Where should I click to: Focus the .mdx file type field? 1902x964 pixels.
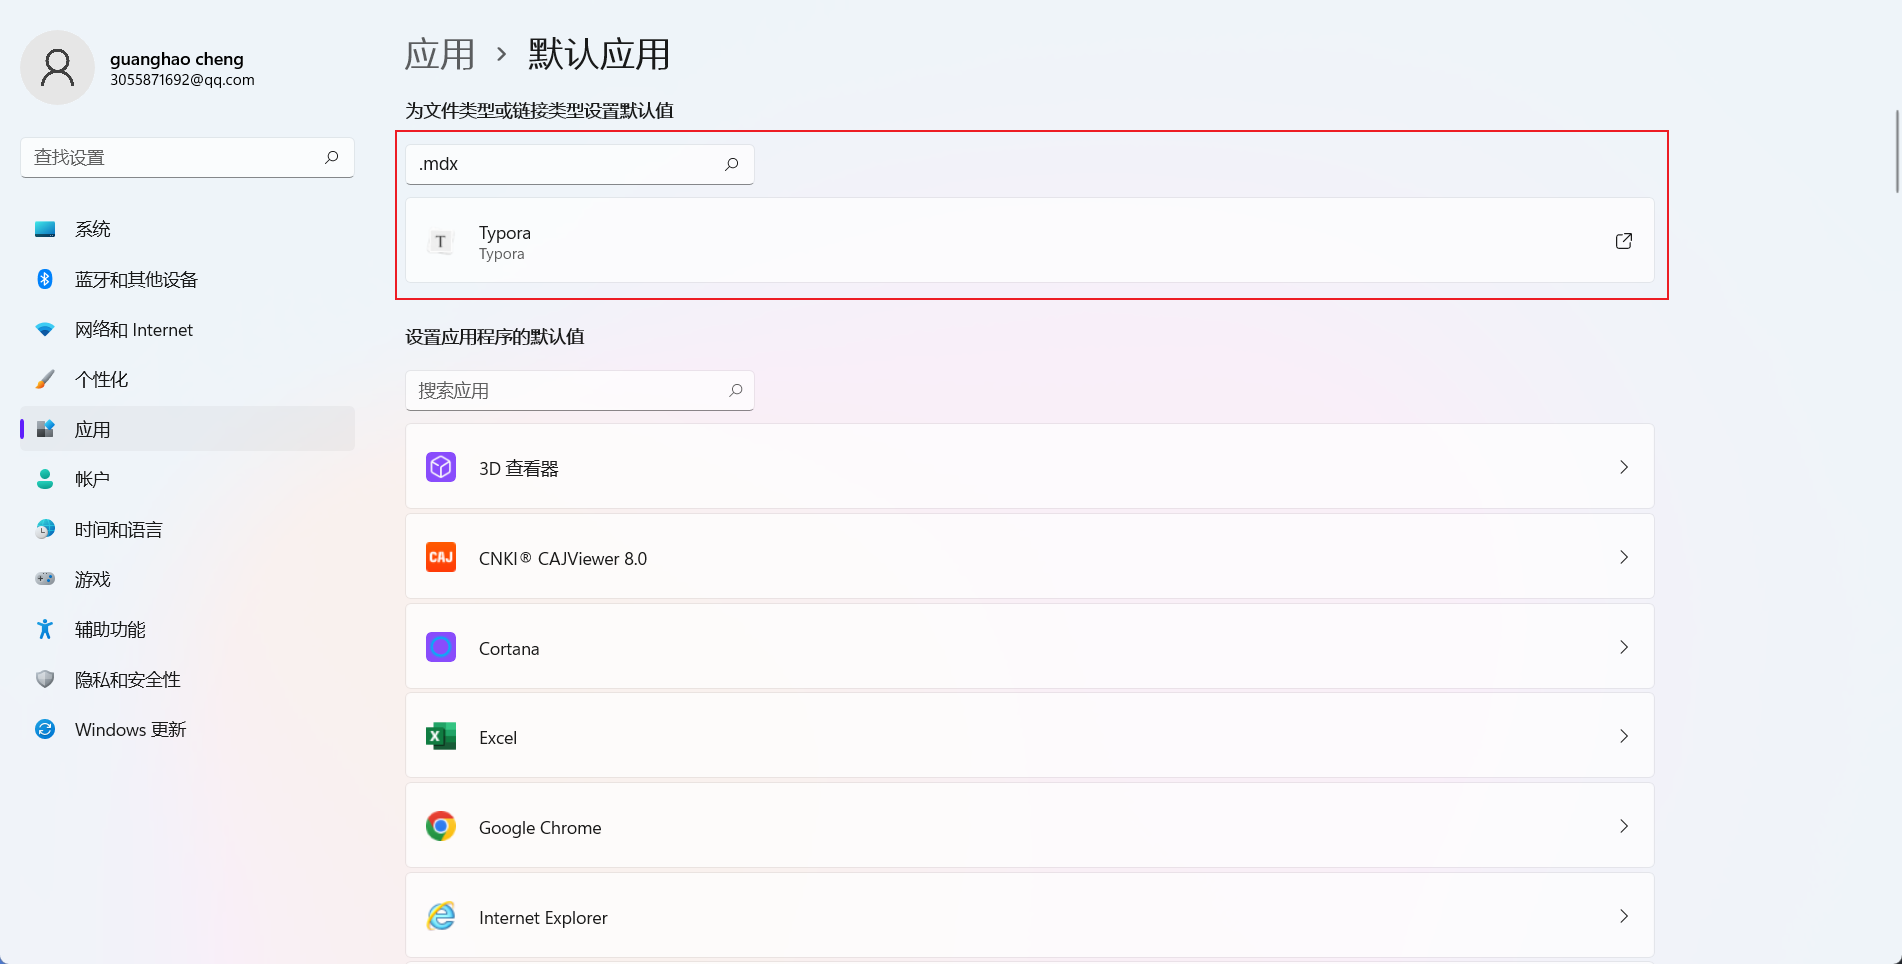[580, 164]
